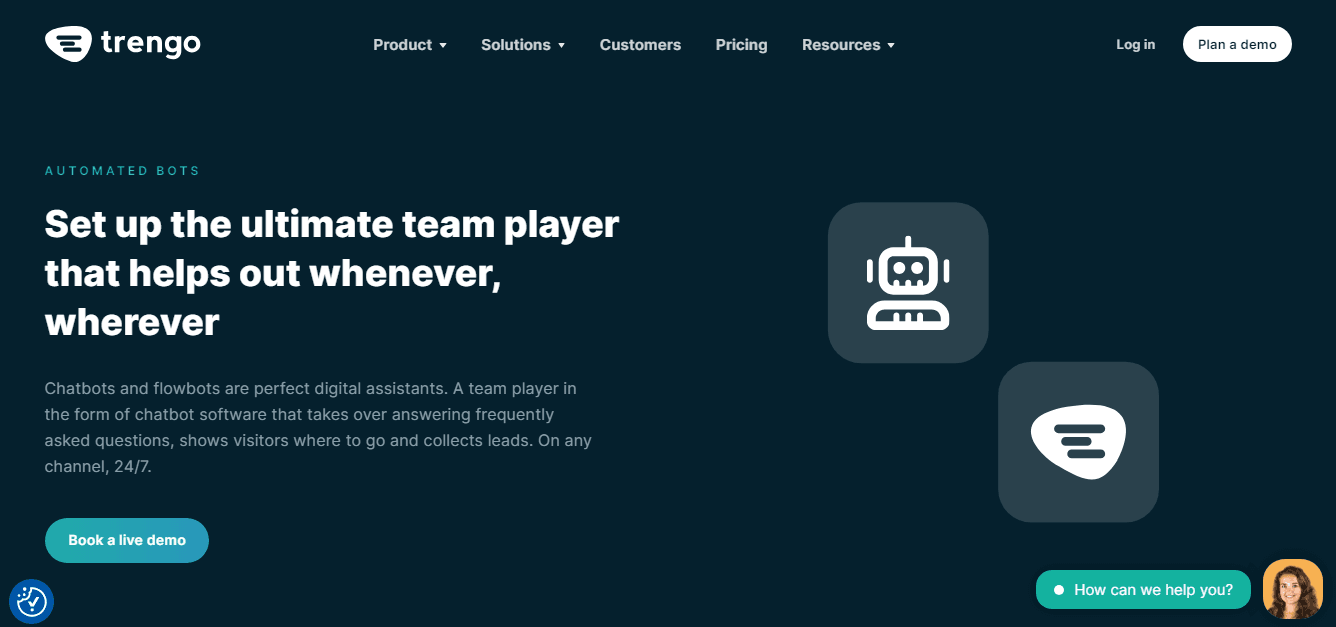Click the small arrow beside Resources
Image resolution: width=1336 pixels, height=627 pixels.
[x=891, y=46]
